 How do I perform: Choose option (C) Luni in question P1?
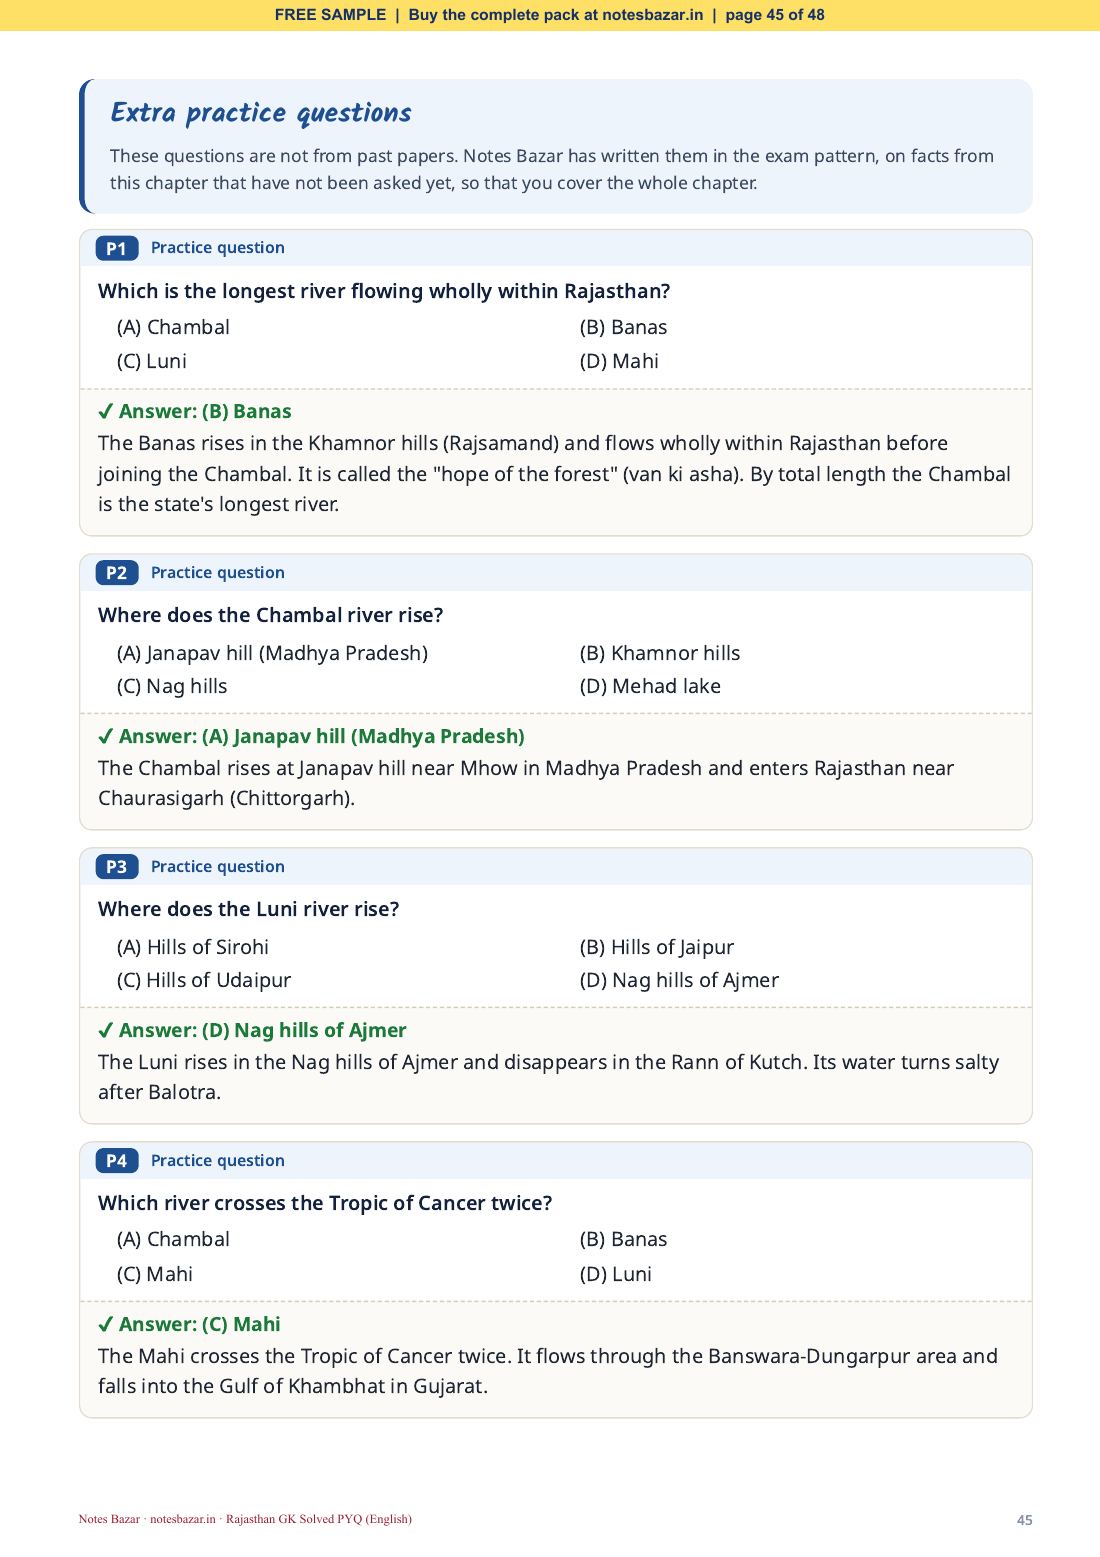click(x=152, y=362)
